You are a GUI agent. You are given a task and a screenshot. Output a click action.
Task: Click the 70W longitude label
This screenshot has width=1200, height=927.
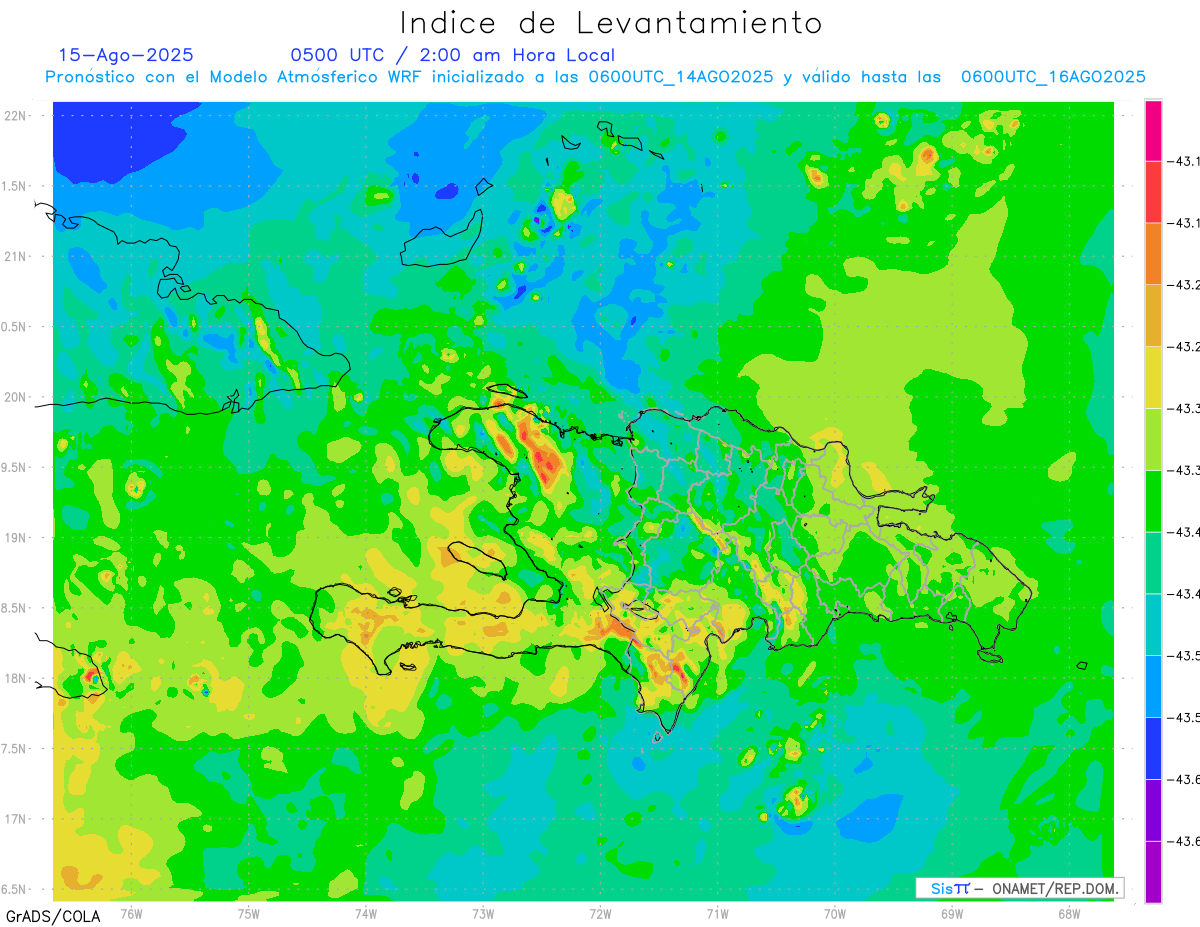point(835,914)
